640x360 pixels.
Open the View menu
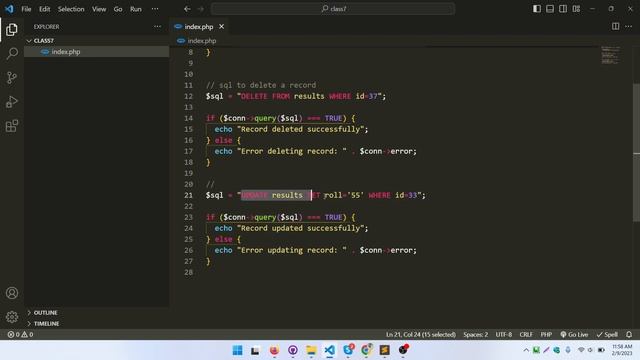point(99,9)
